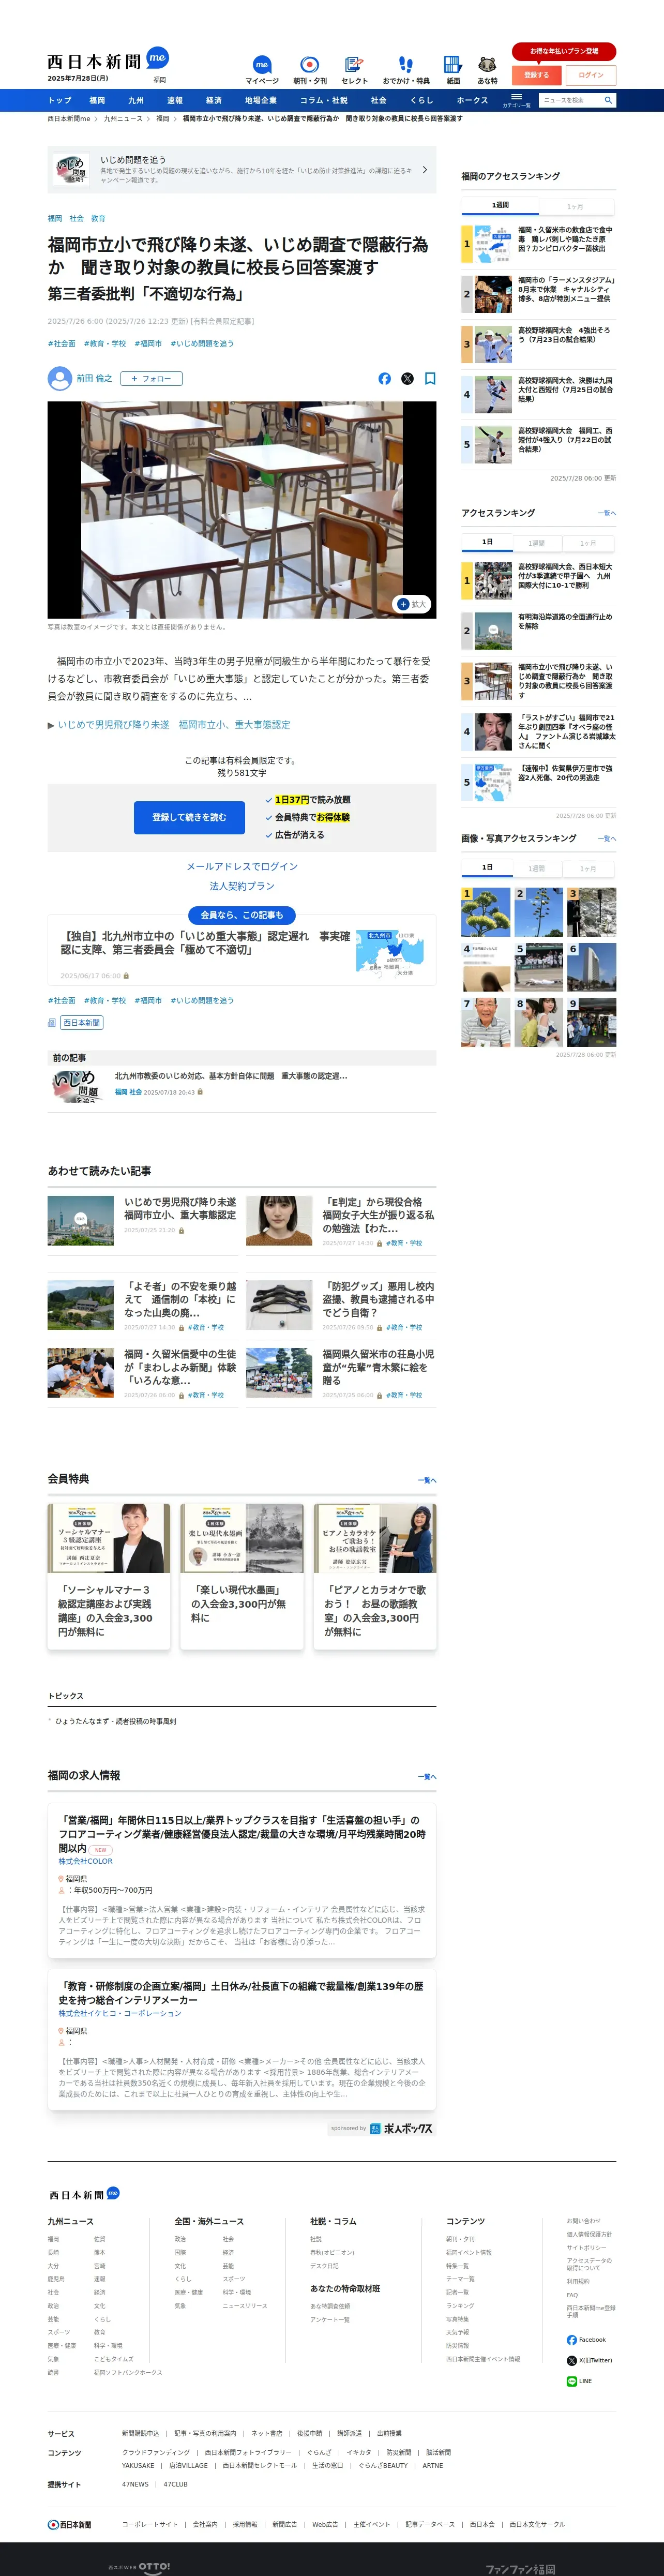Open トップ in navigation bar
Image resolution: width=664 pixels, height=2576 pixels.
click(60, 100)
